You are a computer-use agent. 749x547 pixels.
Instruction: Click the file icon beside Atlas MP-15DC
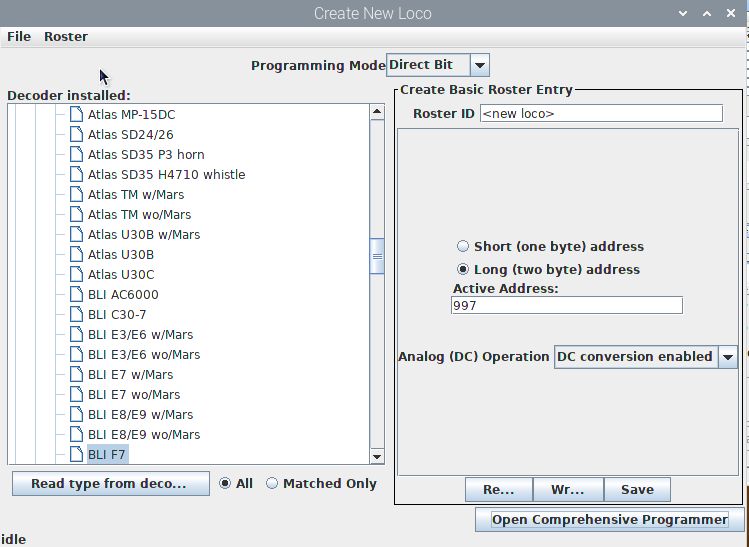point(76,115)
